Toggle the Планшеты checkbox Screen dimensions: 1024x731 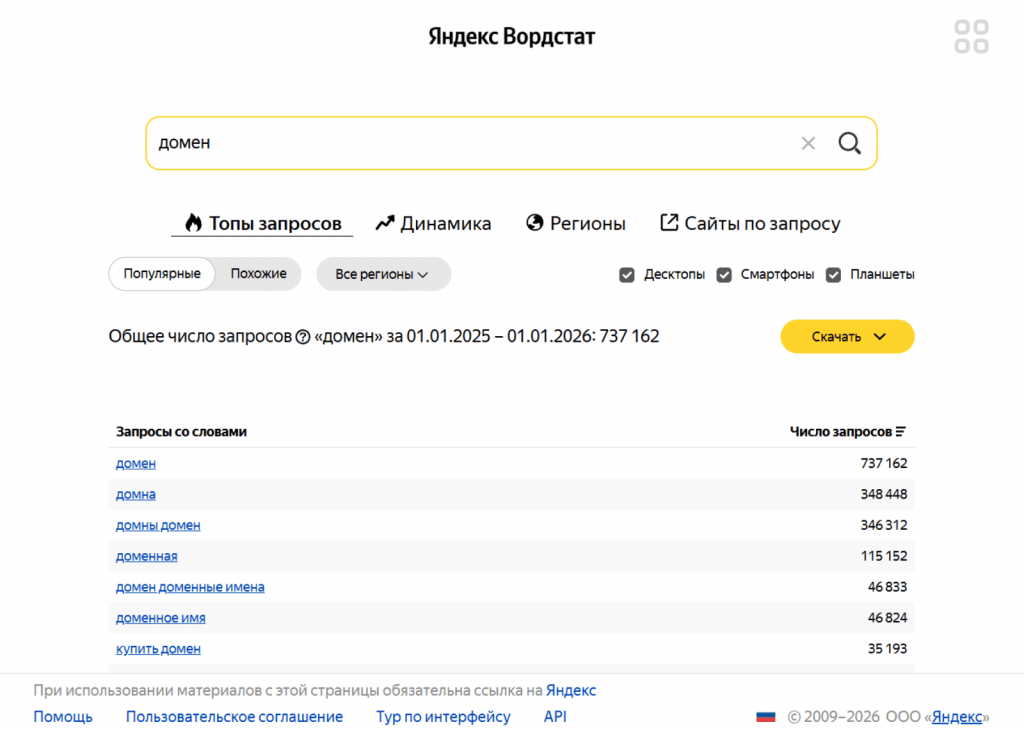point(834,275)
